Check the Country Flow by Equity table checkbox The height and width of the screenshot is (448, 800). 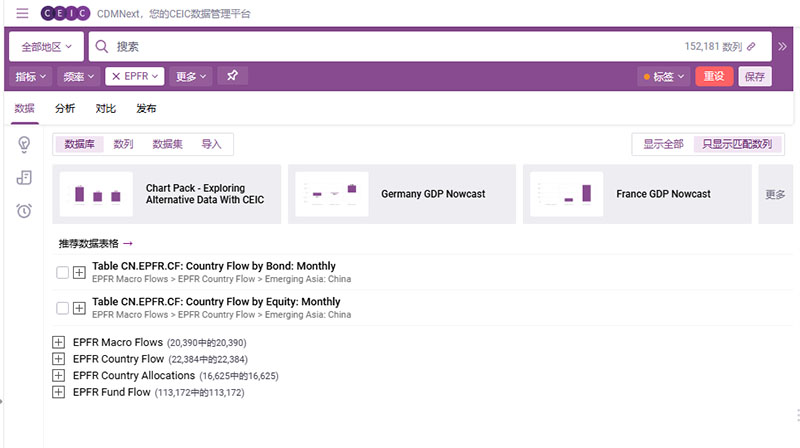coord(63,308)
